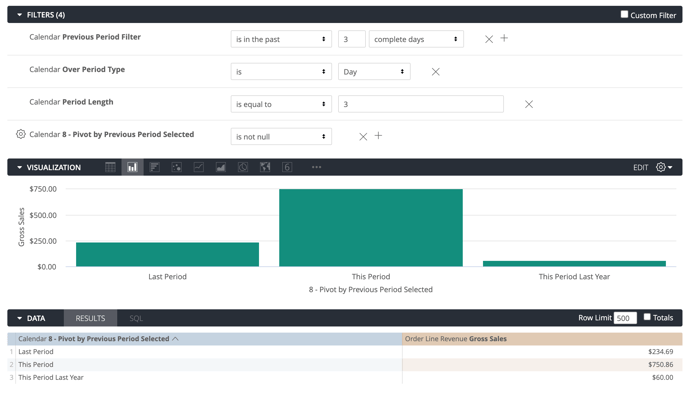
Task: Add condition to Pivot by Previous Period filter
Action: click(378, 136)
